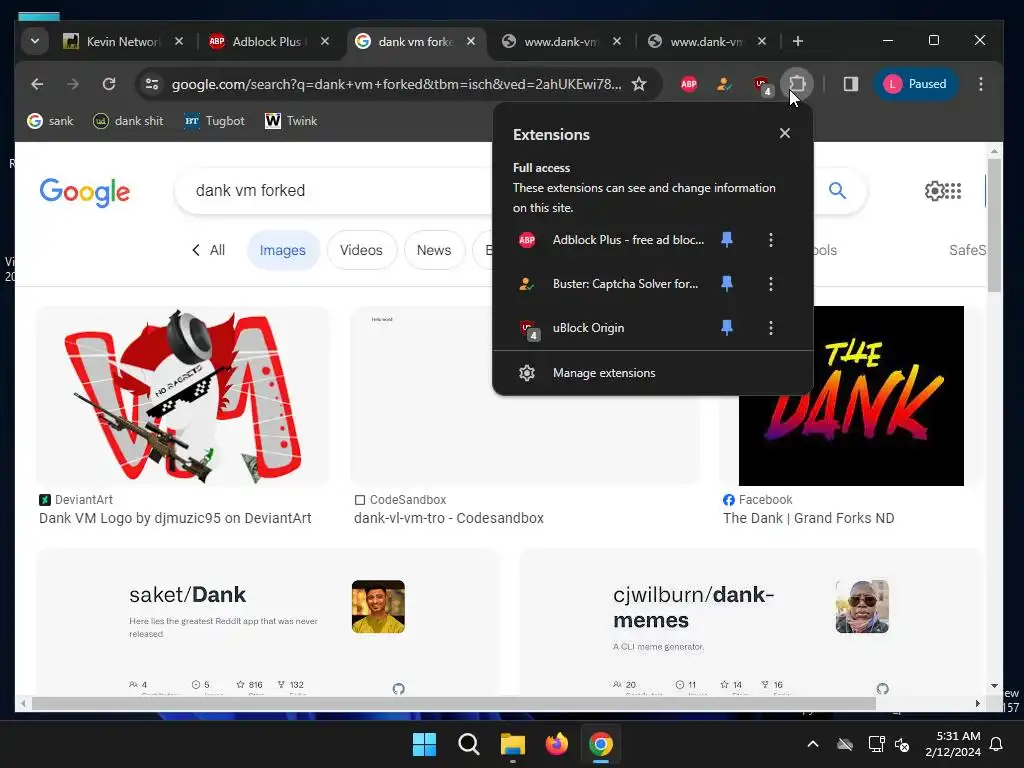Open dank-vl-vm-tro Codesandbox result
1024x768 pixels.
point(449,518)
